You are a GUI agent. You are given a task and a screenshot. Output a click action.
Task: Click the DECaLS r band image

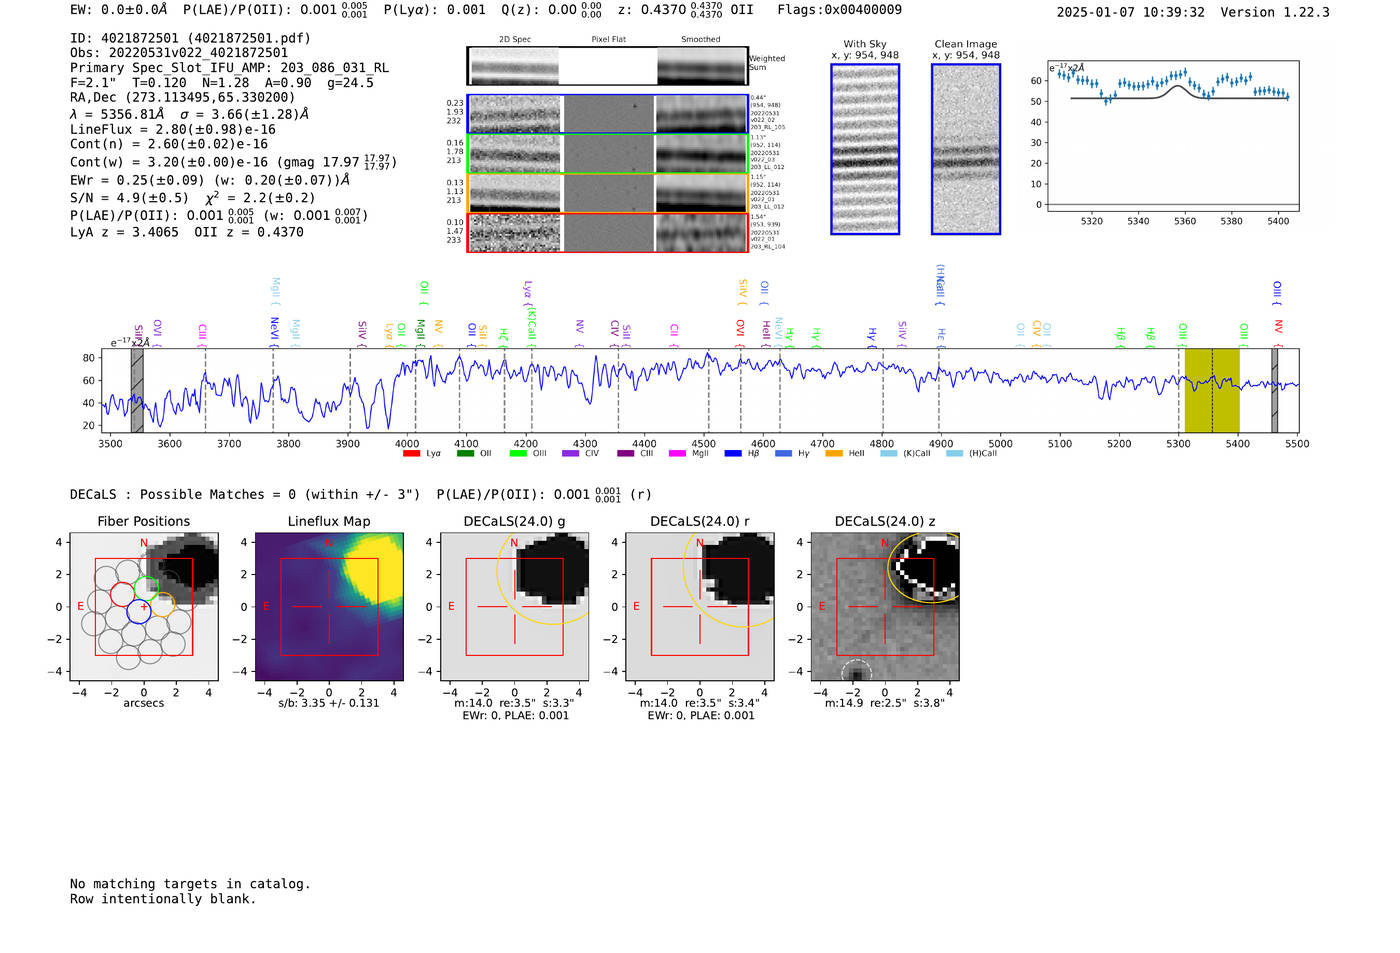[700, 606]
